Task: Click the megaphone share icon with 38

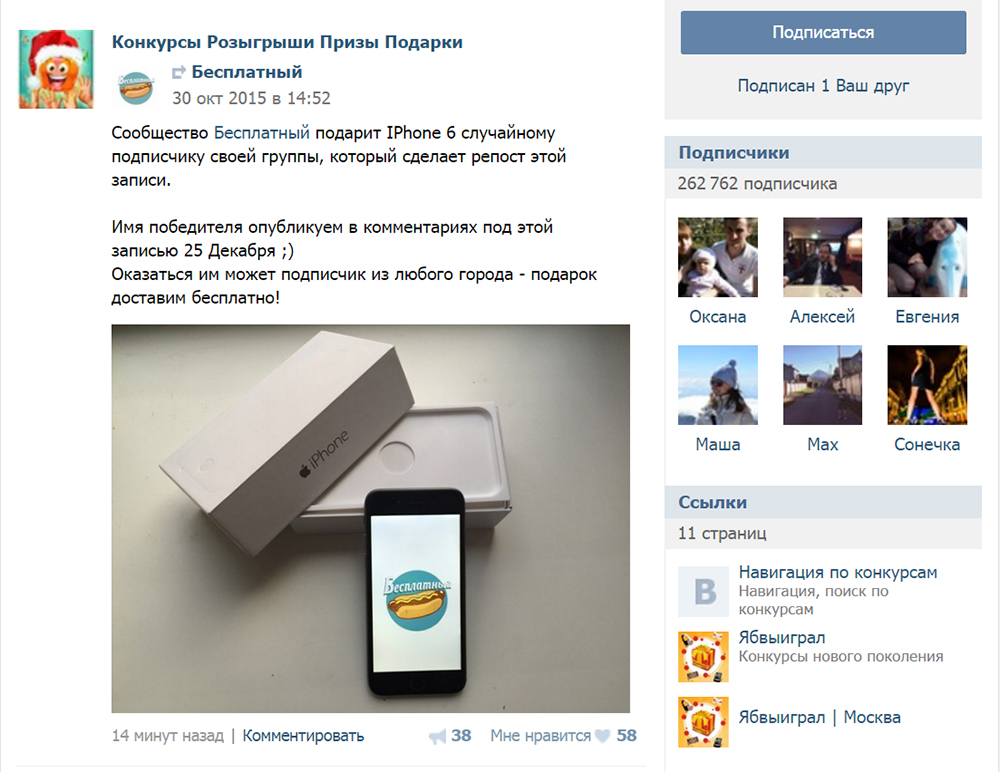Action: 438,737
